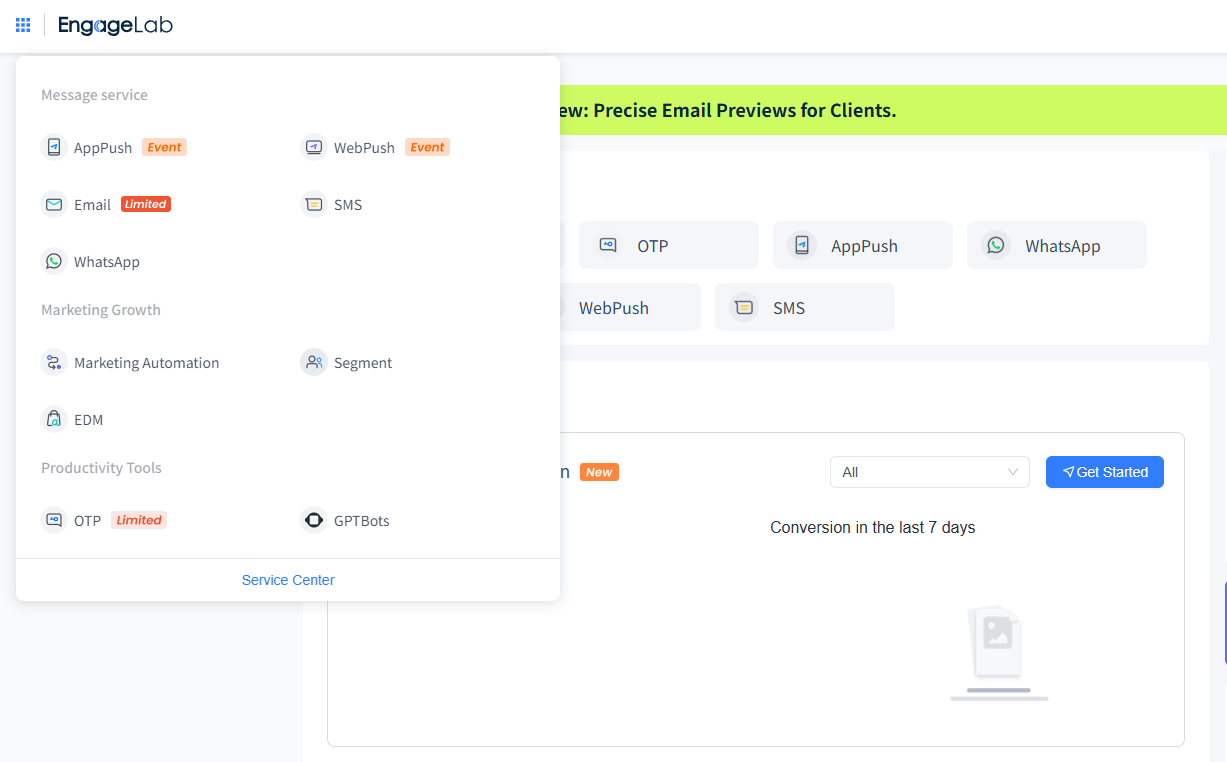Viewport: 1227px width, 762px height.
Task: Click the SMS icon in service menu
Action: point(314,204)
